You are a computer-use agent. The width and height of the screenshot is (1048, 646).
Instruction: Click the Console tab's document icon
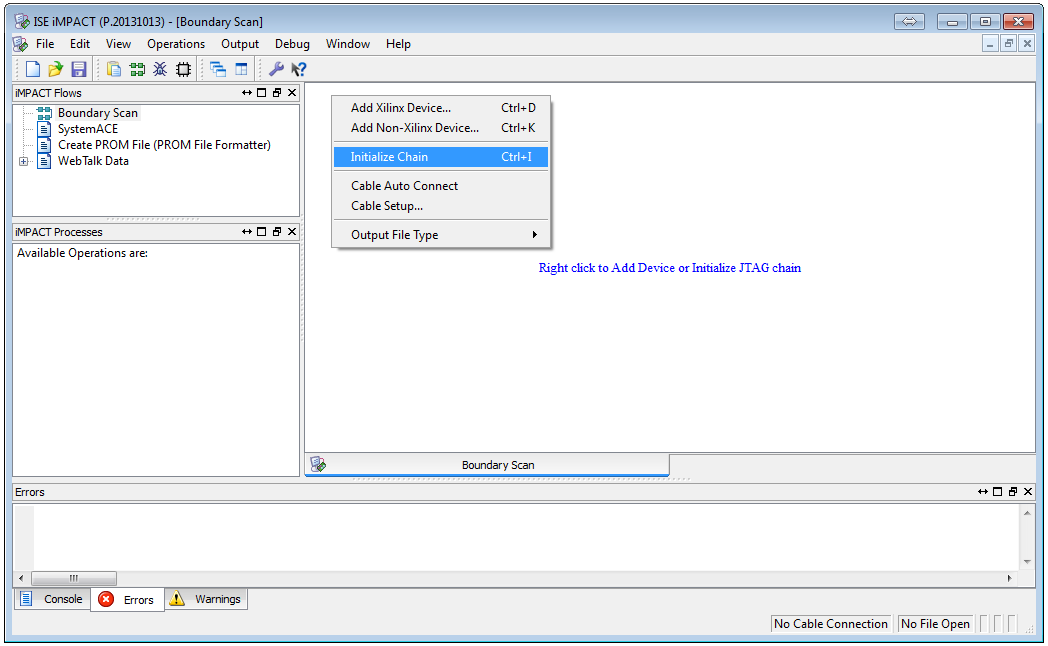(x=26, y=599)
